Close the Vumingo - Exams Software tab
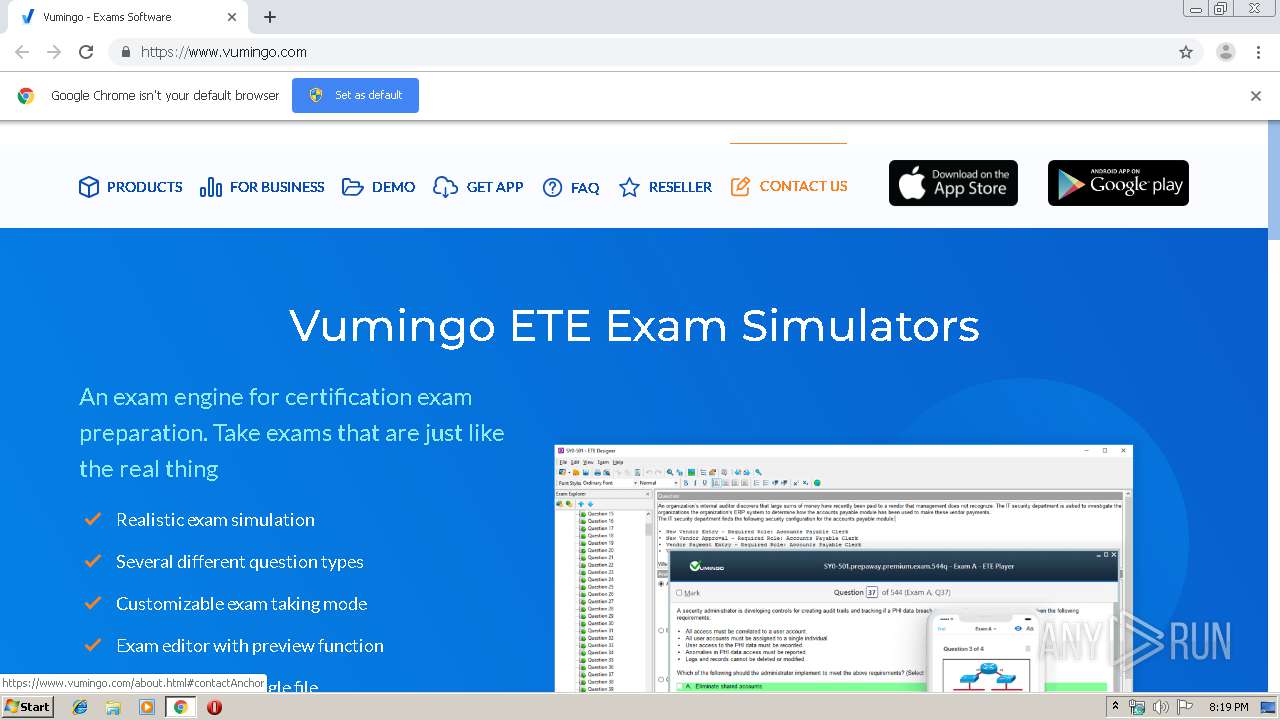 coord(232,17)
